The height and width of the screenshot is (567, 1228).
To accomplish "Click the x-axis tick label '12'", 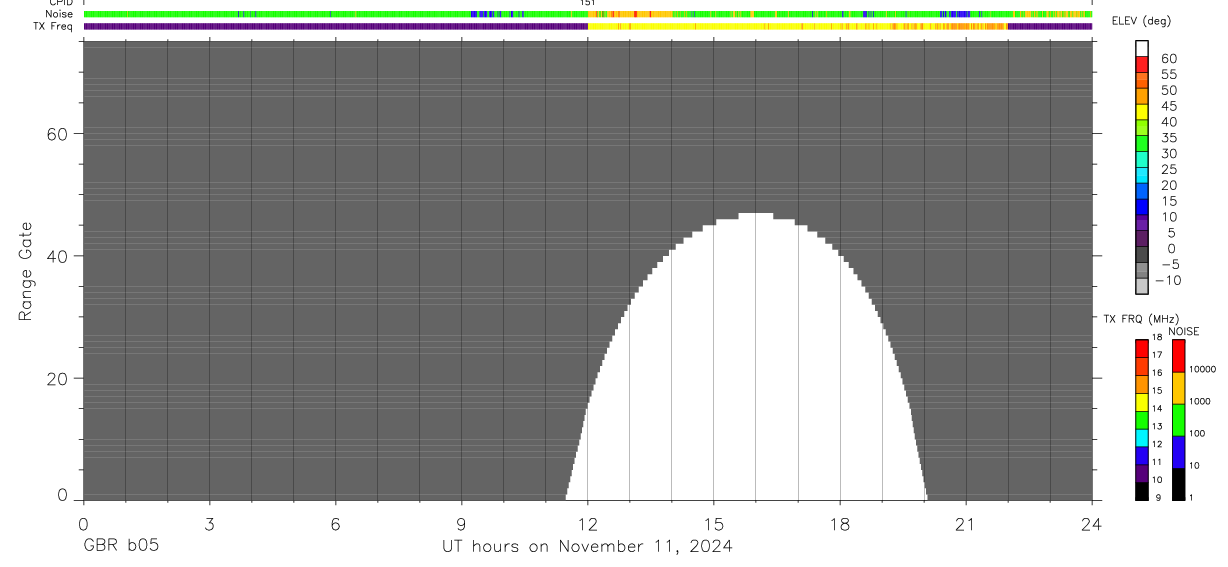I will point(588,524).
